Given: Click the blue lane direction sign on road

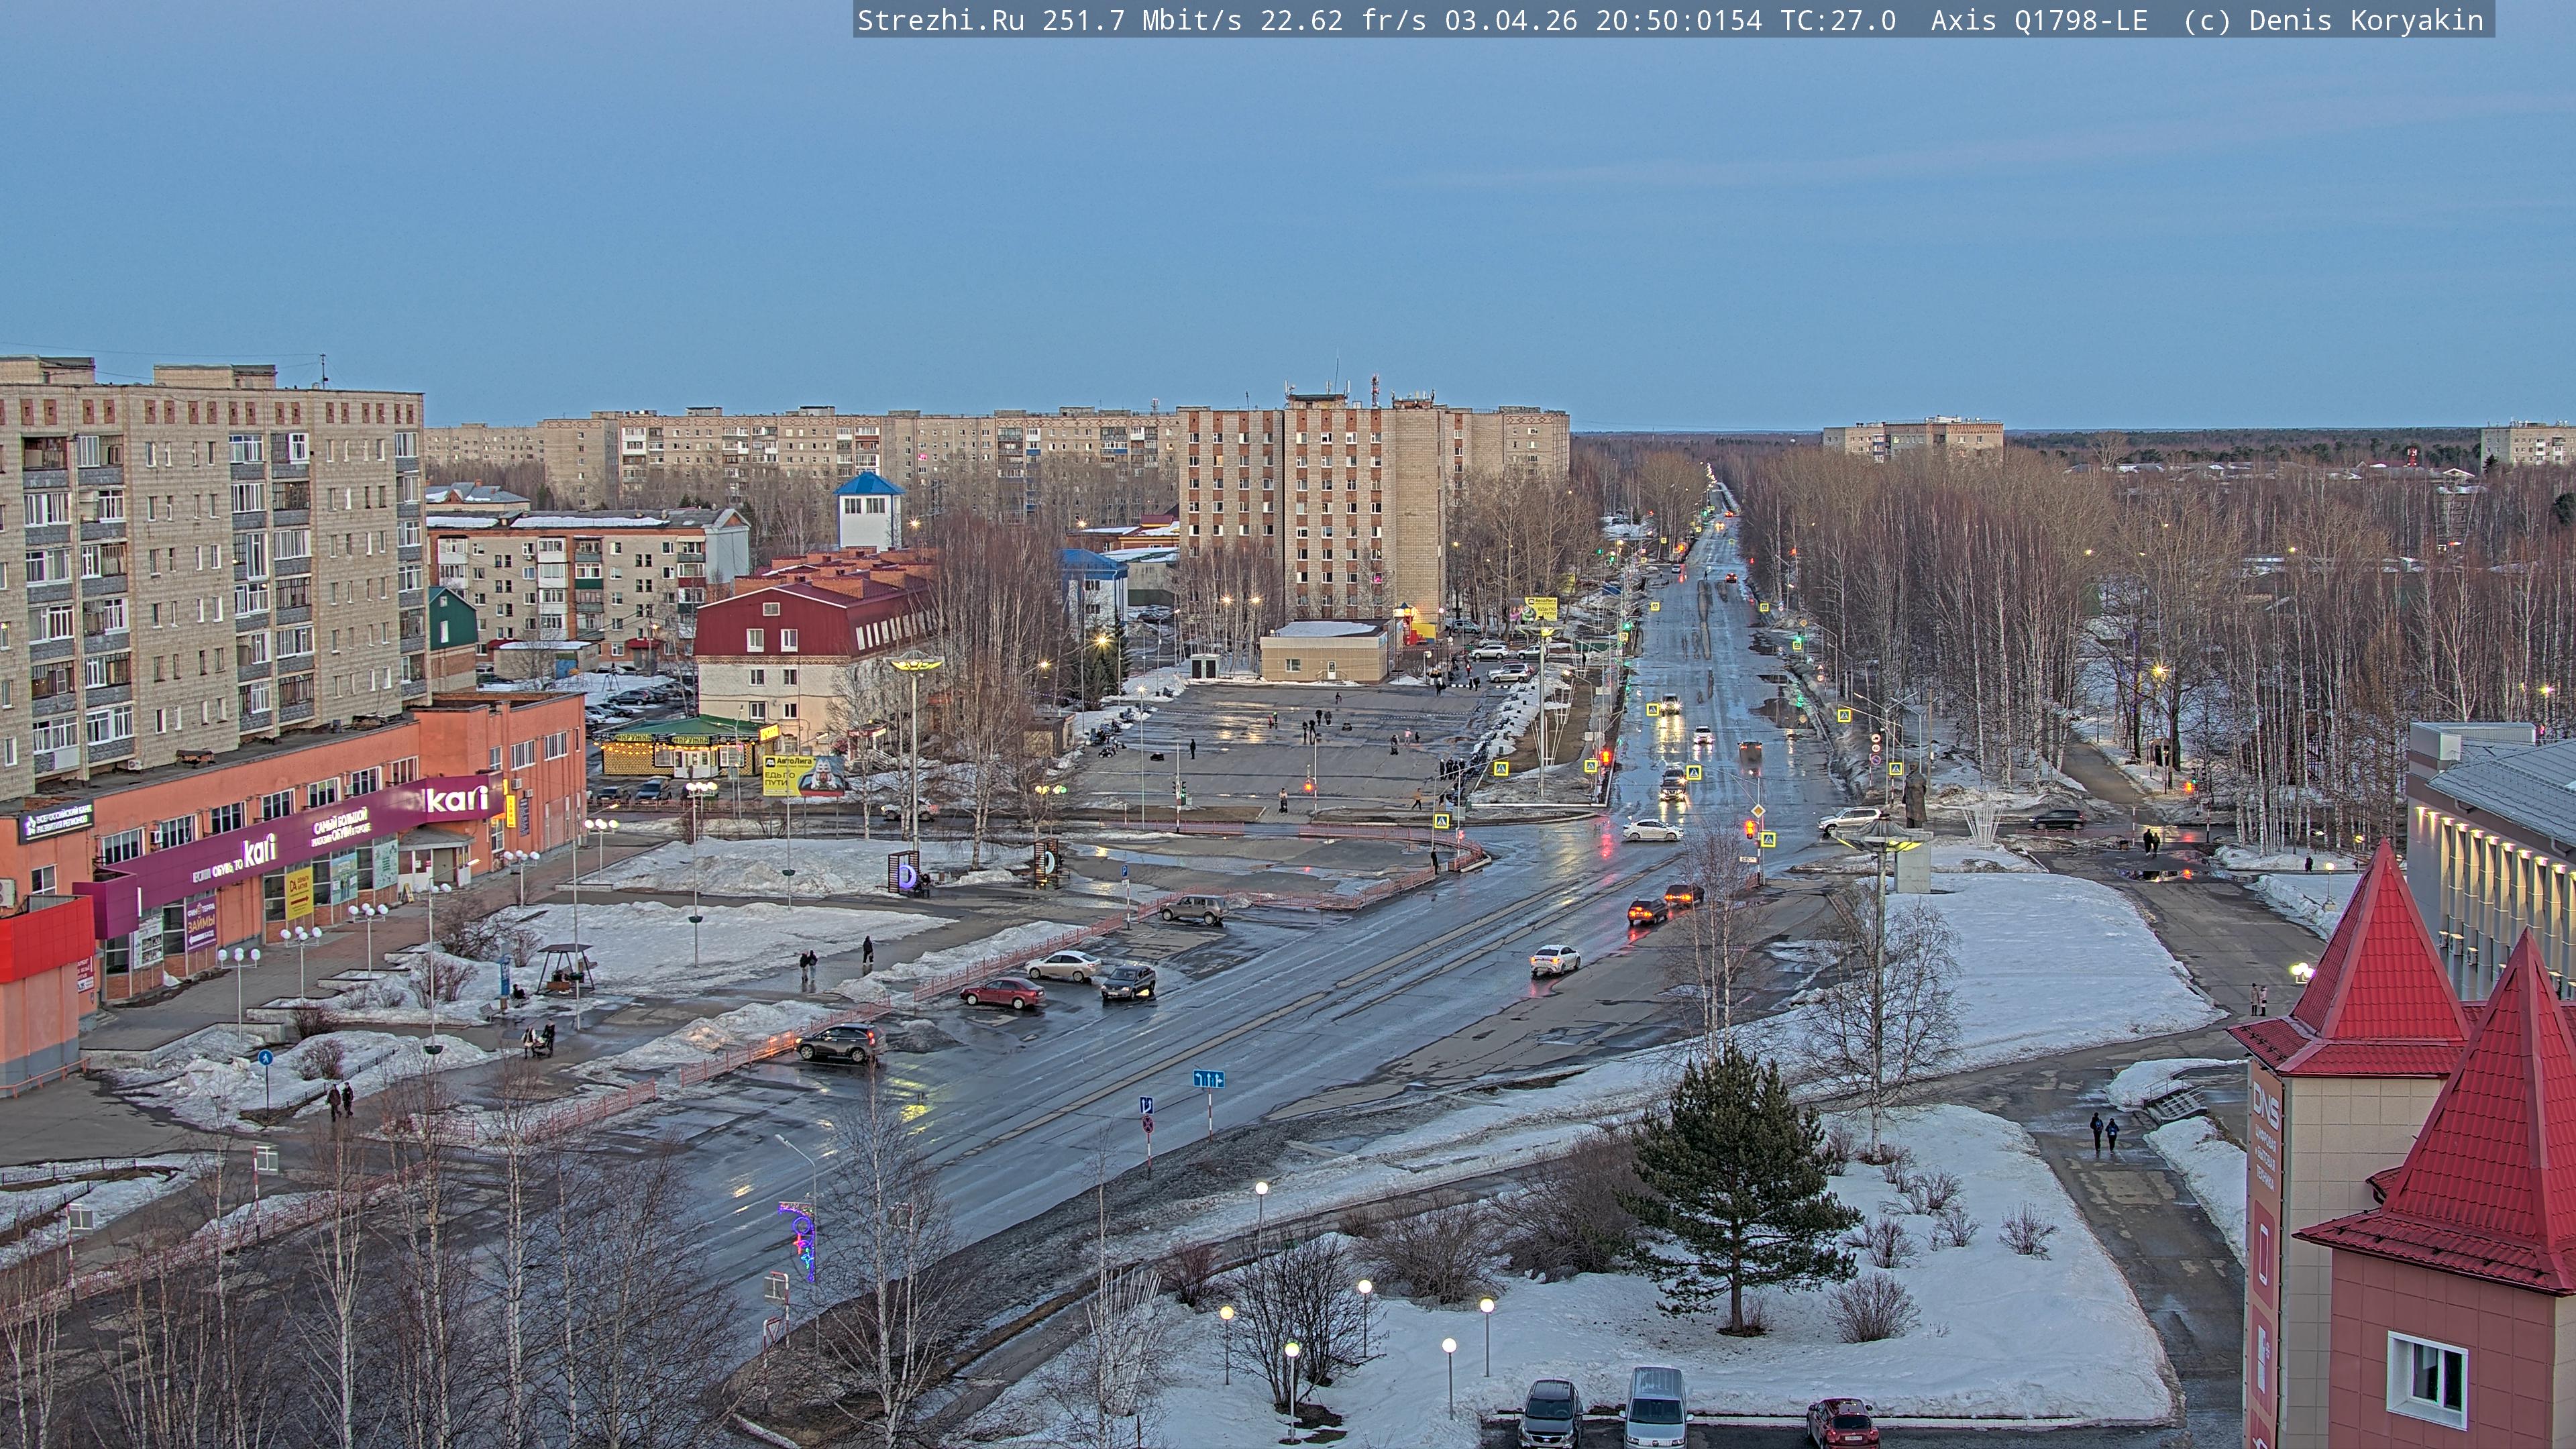Looking at the screenshot, I should pyautogui.click(x=1208, y=1078).
